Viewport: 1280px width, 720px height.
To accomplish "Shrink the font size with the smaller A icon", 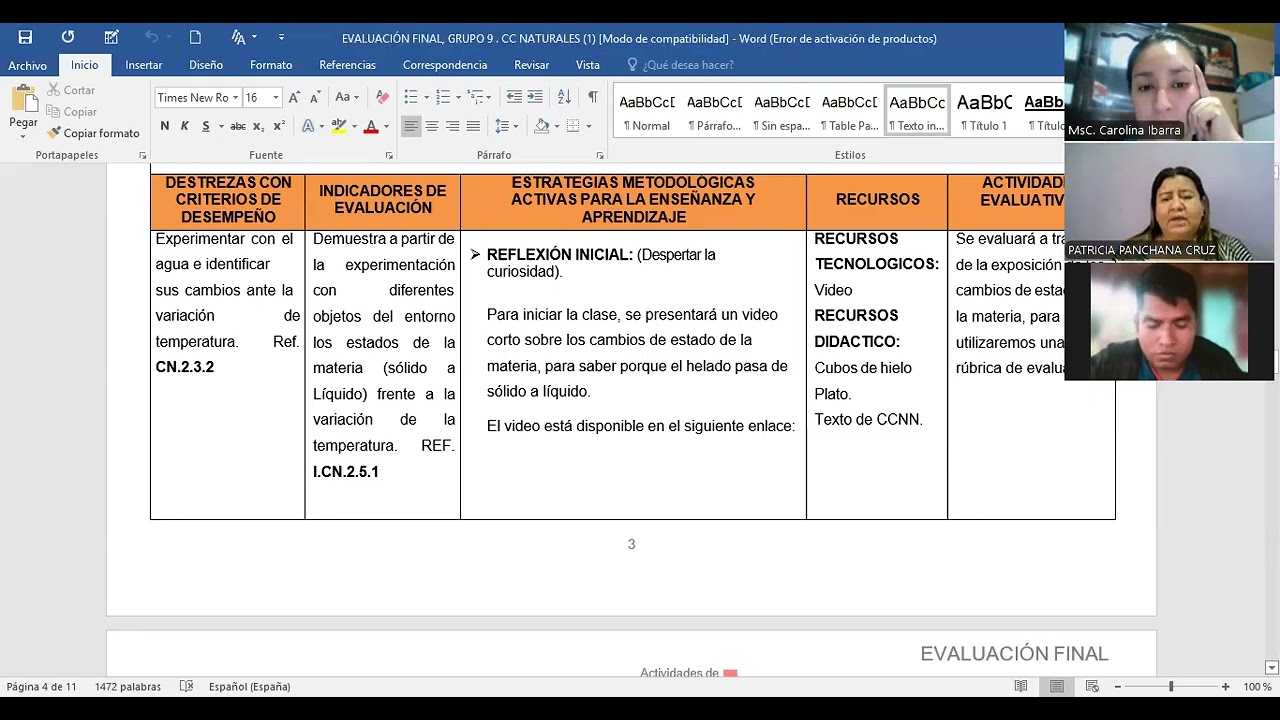I will pos(315,97).
